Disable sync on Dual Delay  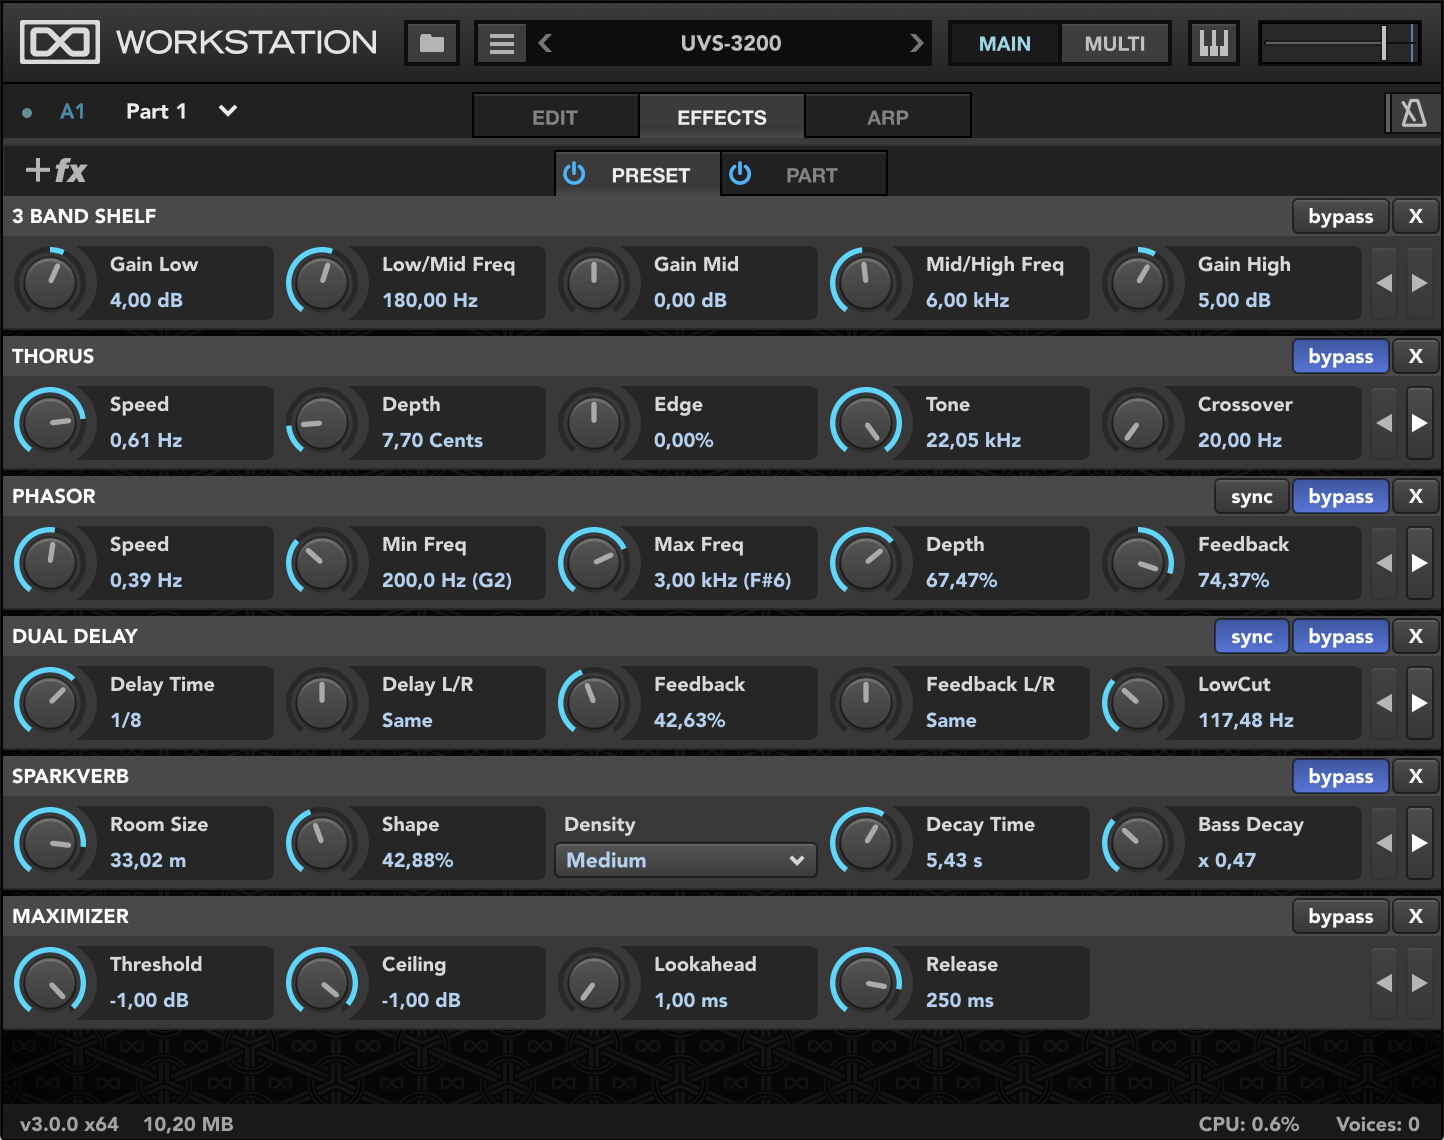(x=1252, y=637)
